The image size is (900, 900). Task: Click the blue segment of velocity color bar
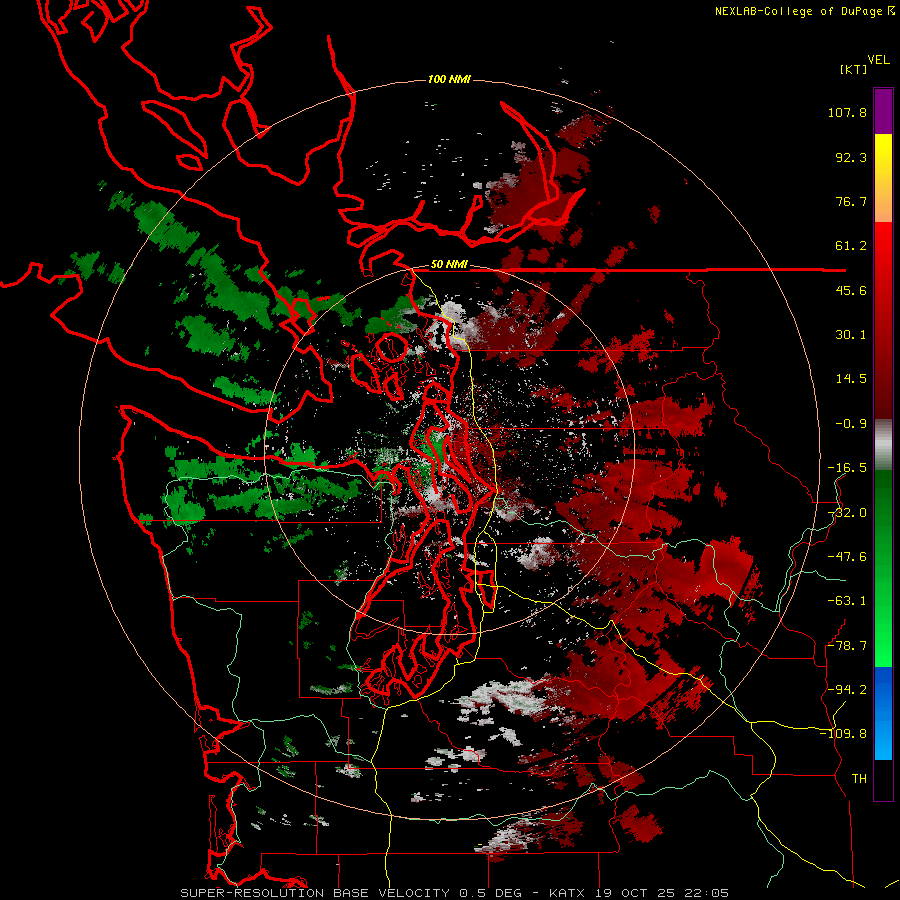coord(883,713)
